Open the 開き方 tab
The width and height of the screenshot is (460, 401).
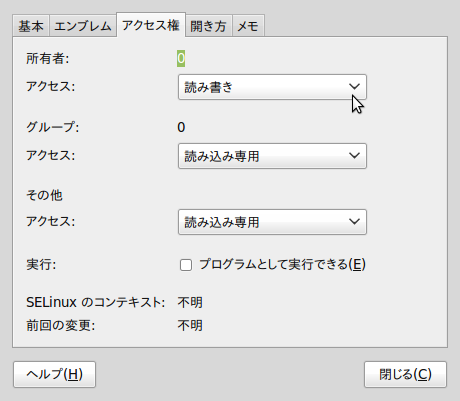coord(209,26)
